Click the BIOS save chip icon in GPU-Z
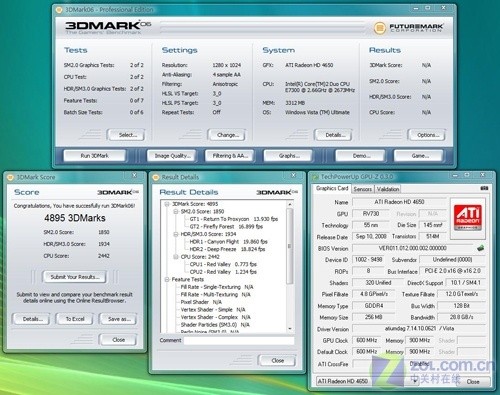 click(x=480, y=248)
